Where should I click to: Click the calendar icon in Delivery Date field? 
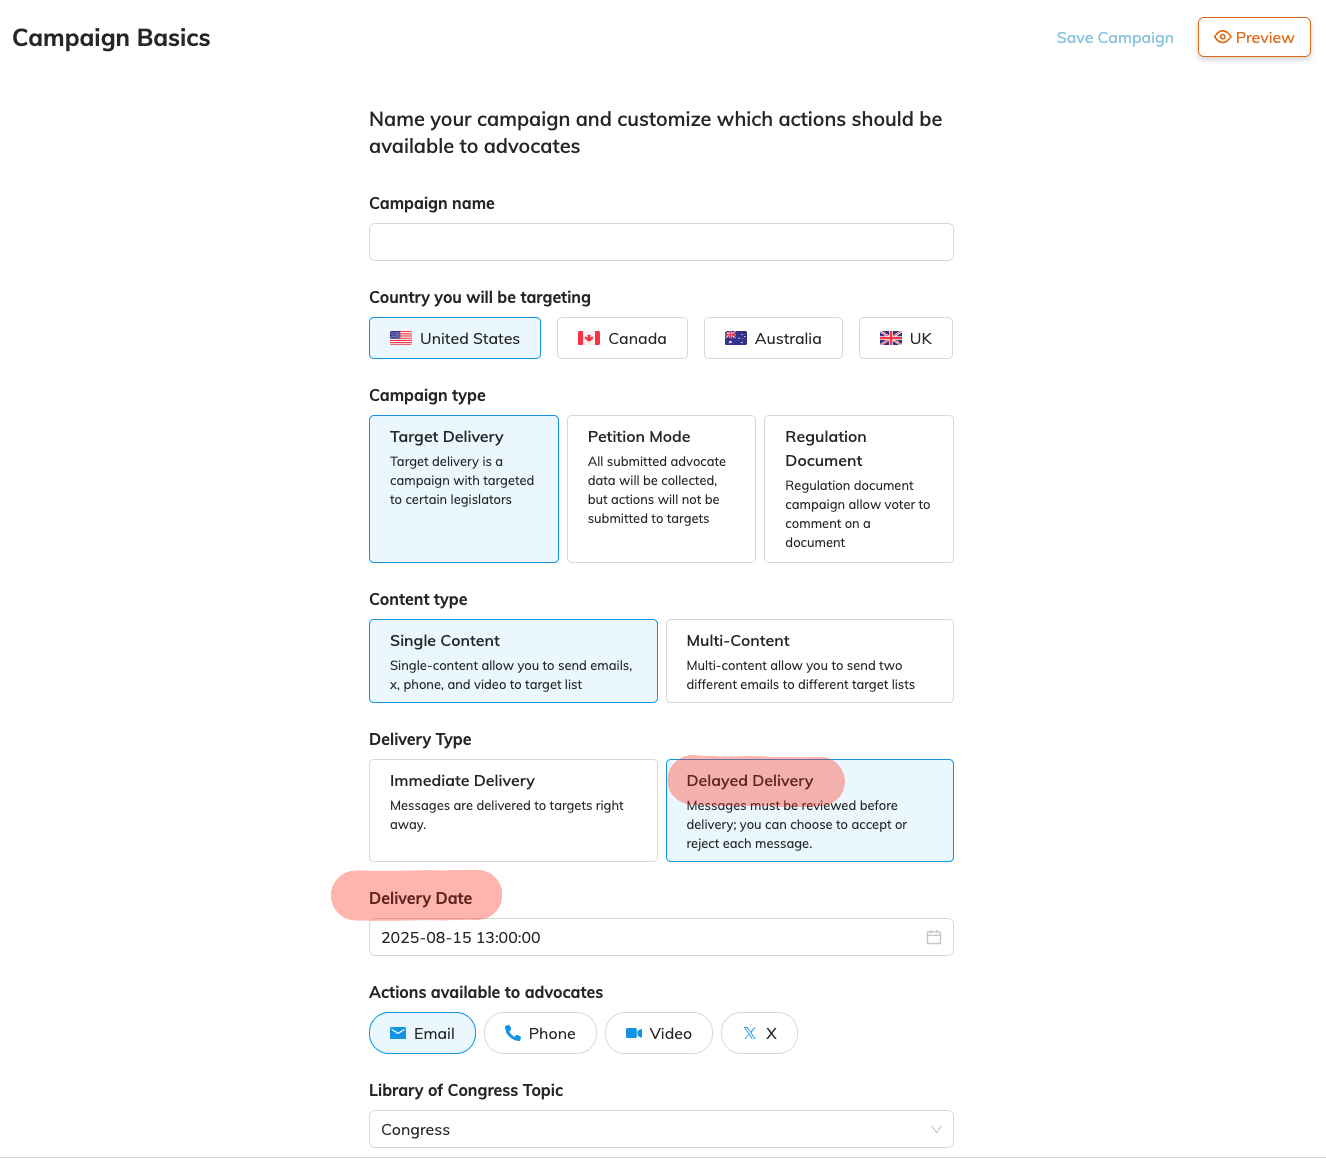[933, 937]
